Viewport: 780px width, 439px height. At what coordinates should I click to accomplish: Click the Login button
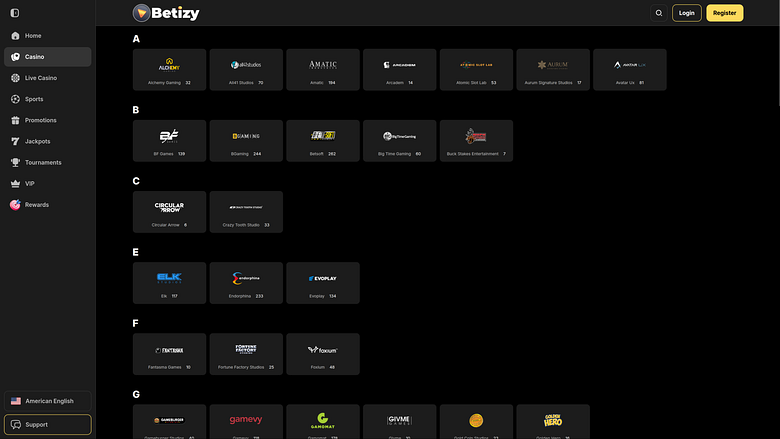(686, 13)
